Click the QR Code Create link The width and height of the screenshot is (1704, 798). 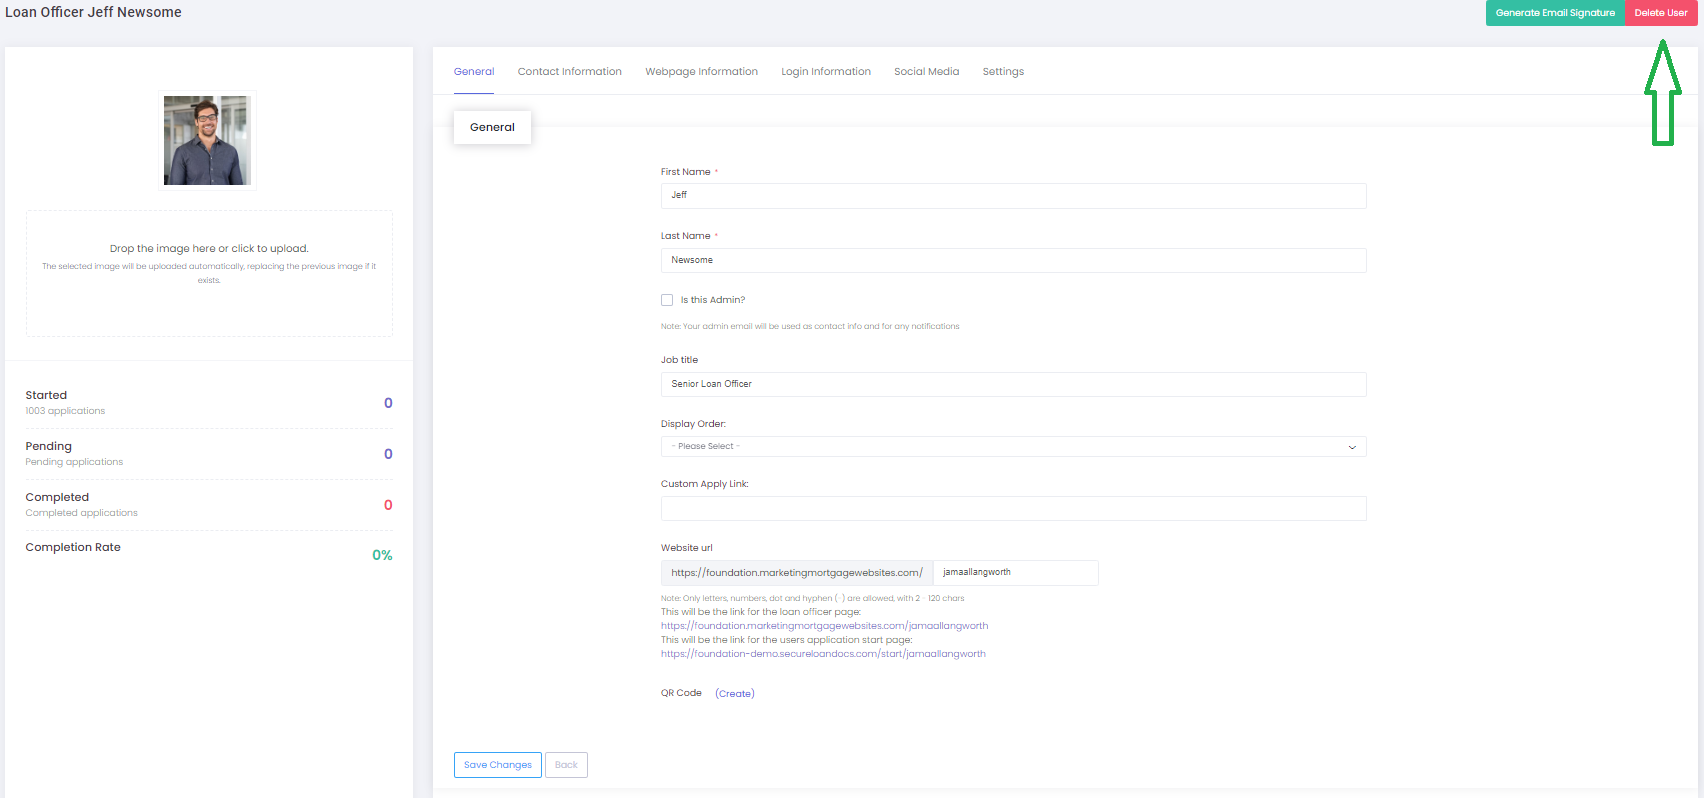(734, 694)
